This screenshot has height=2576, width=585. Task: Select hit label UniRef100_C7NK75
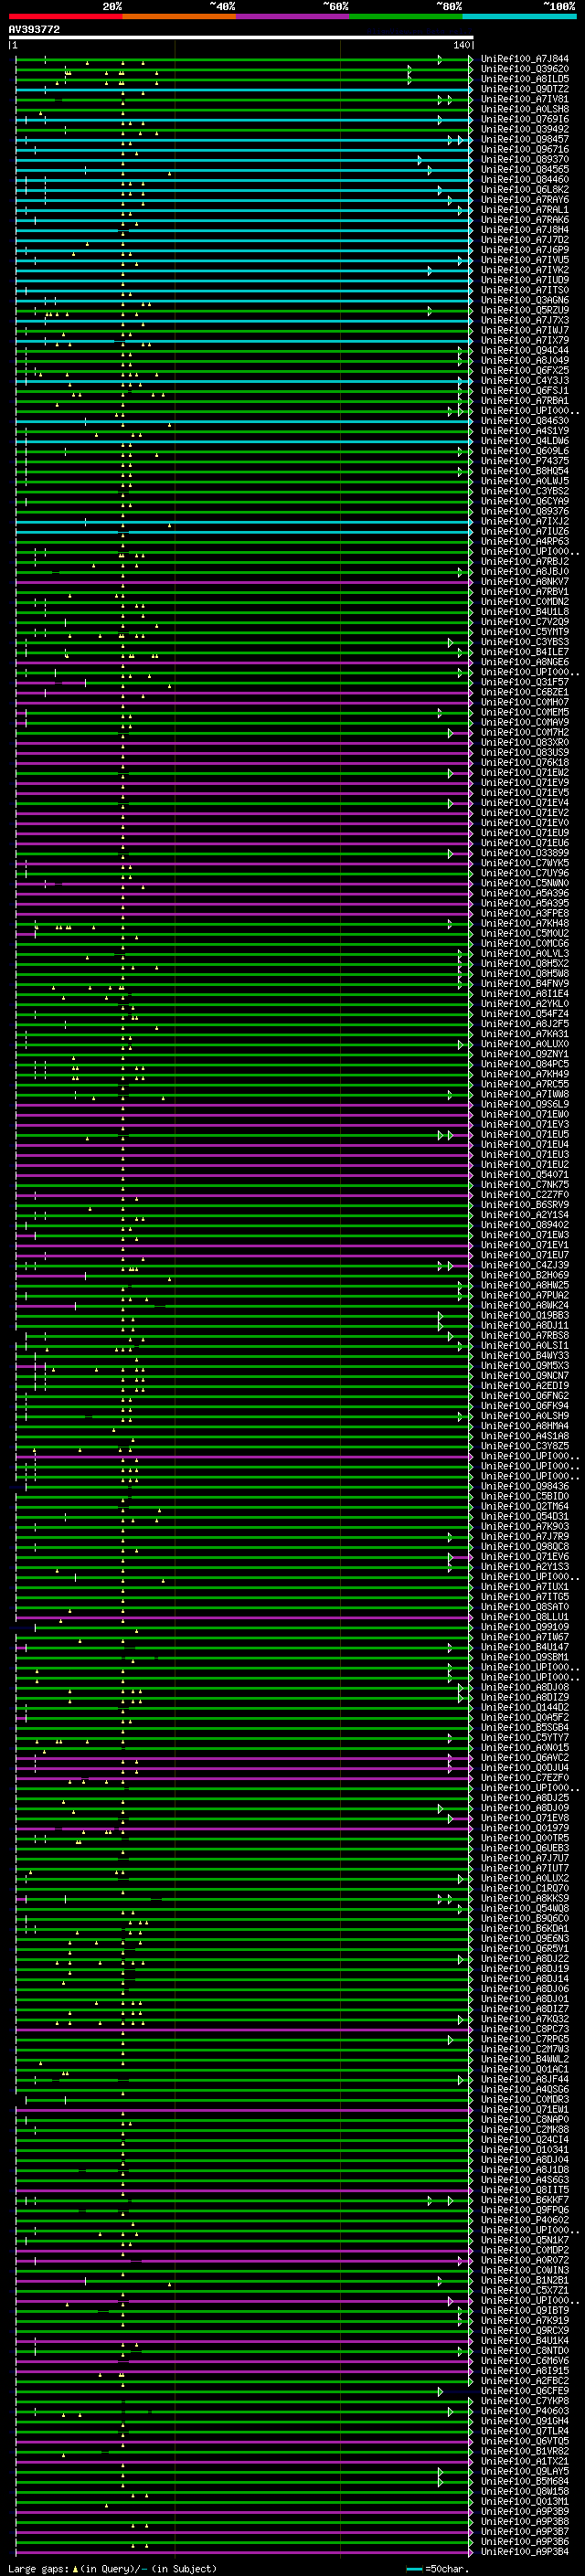click(x=525, y=1185)
